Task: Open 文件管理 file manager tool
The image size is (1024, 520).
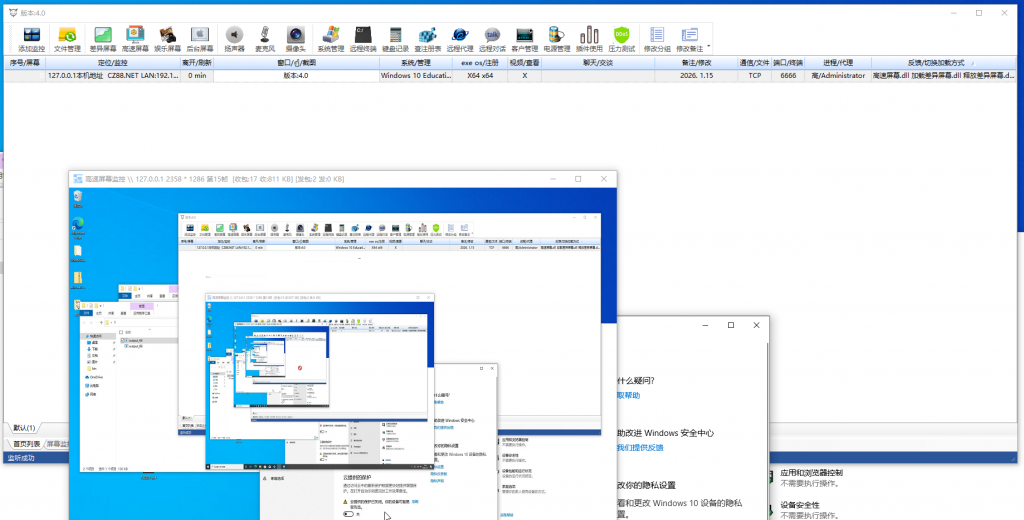Action: (x=67, y=39)
